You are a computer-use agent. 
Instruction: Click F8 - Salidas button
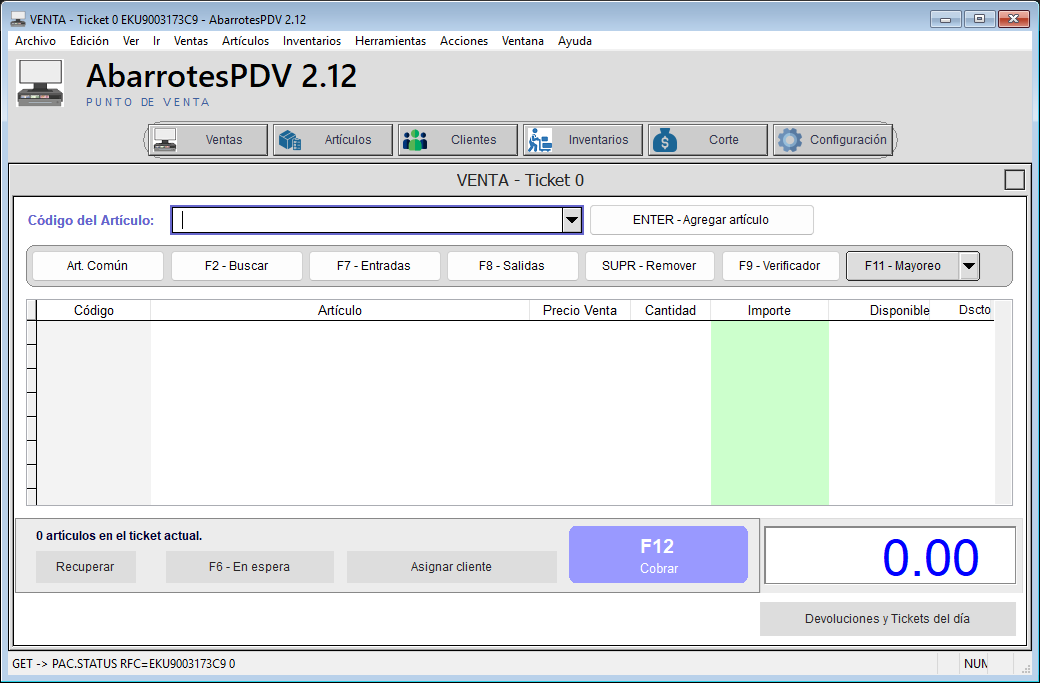tap(512, 266)
